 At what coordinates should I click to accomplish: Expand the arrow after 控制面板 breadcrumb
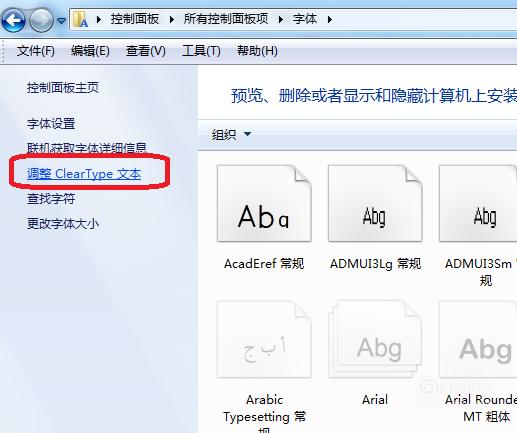172,20
